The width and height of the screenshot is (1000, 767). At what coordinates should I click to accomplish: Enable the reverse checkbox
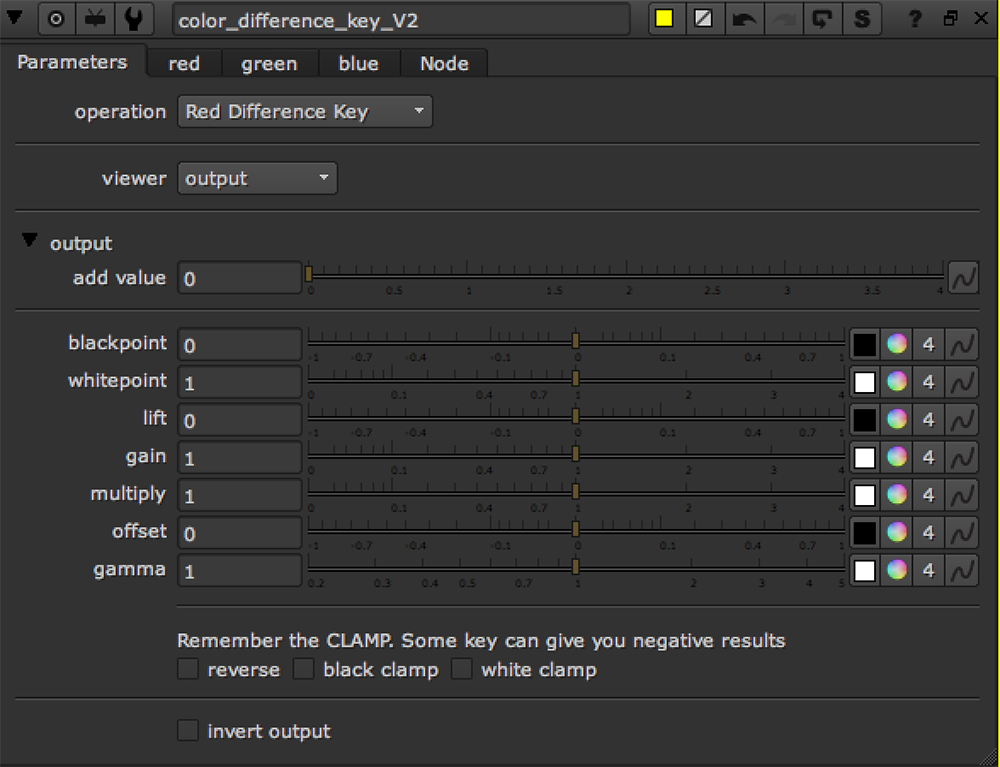188,670
